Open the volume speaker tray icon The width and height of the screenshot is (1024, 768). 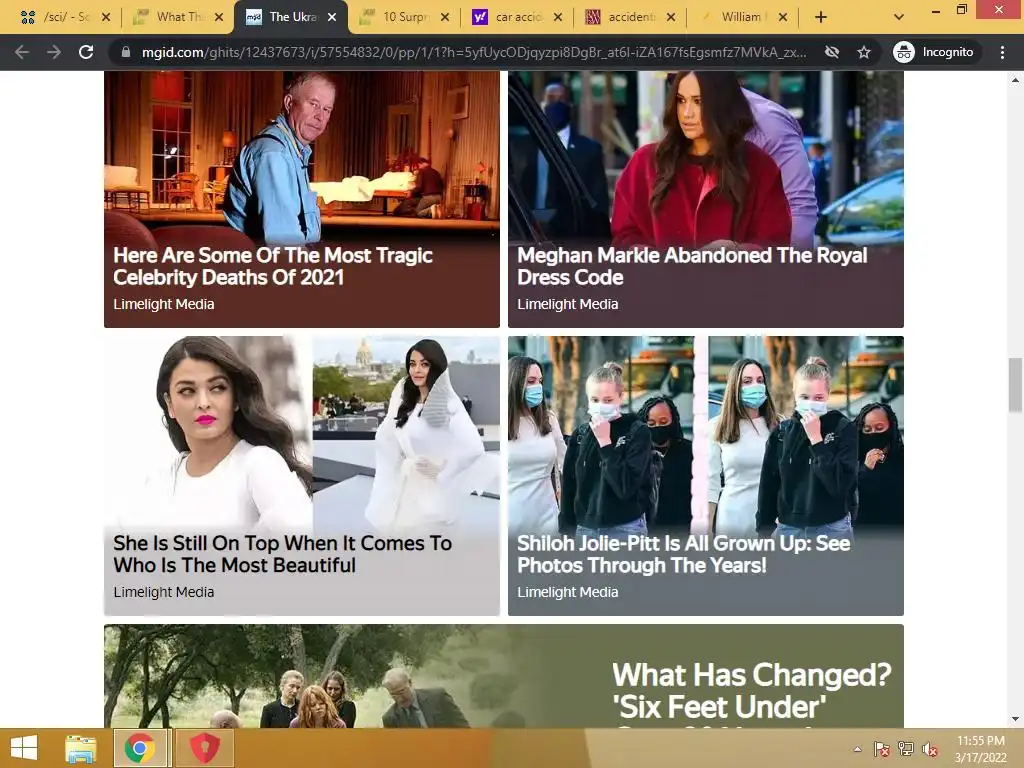click(x=930, y=749)
